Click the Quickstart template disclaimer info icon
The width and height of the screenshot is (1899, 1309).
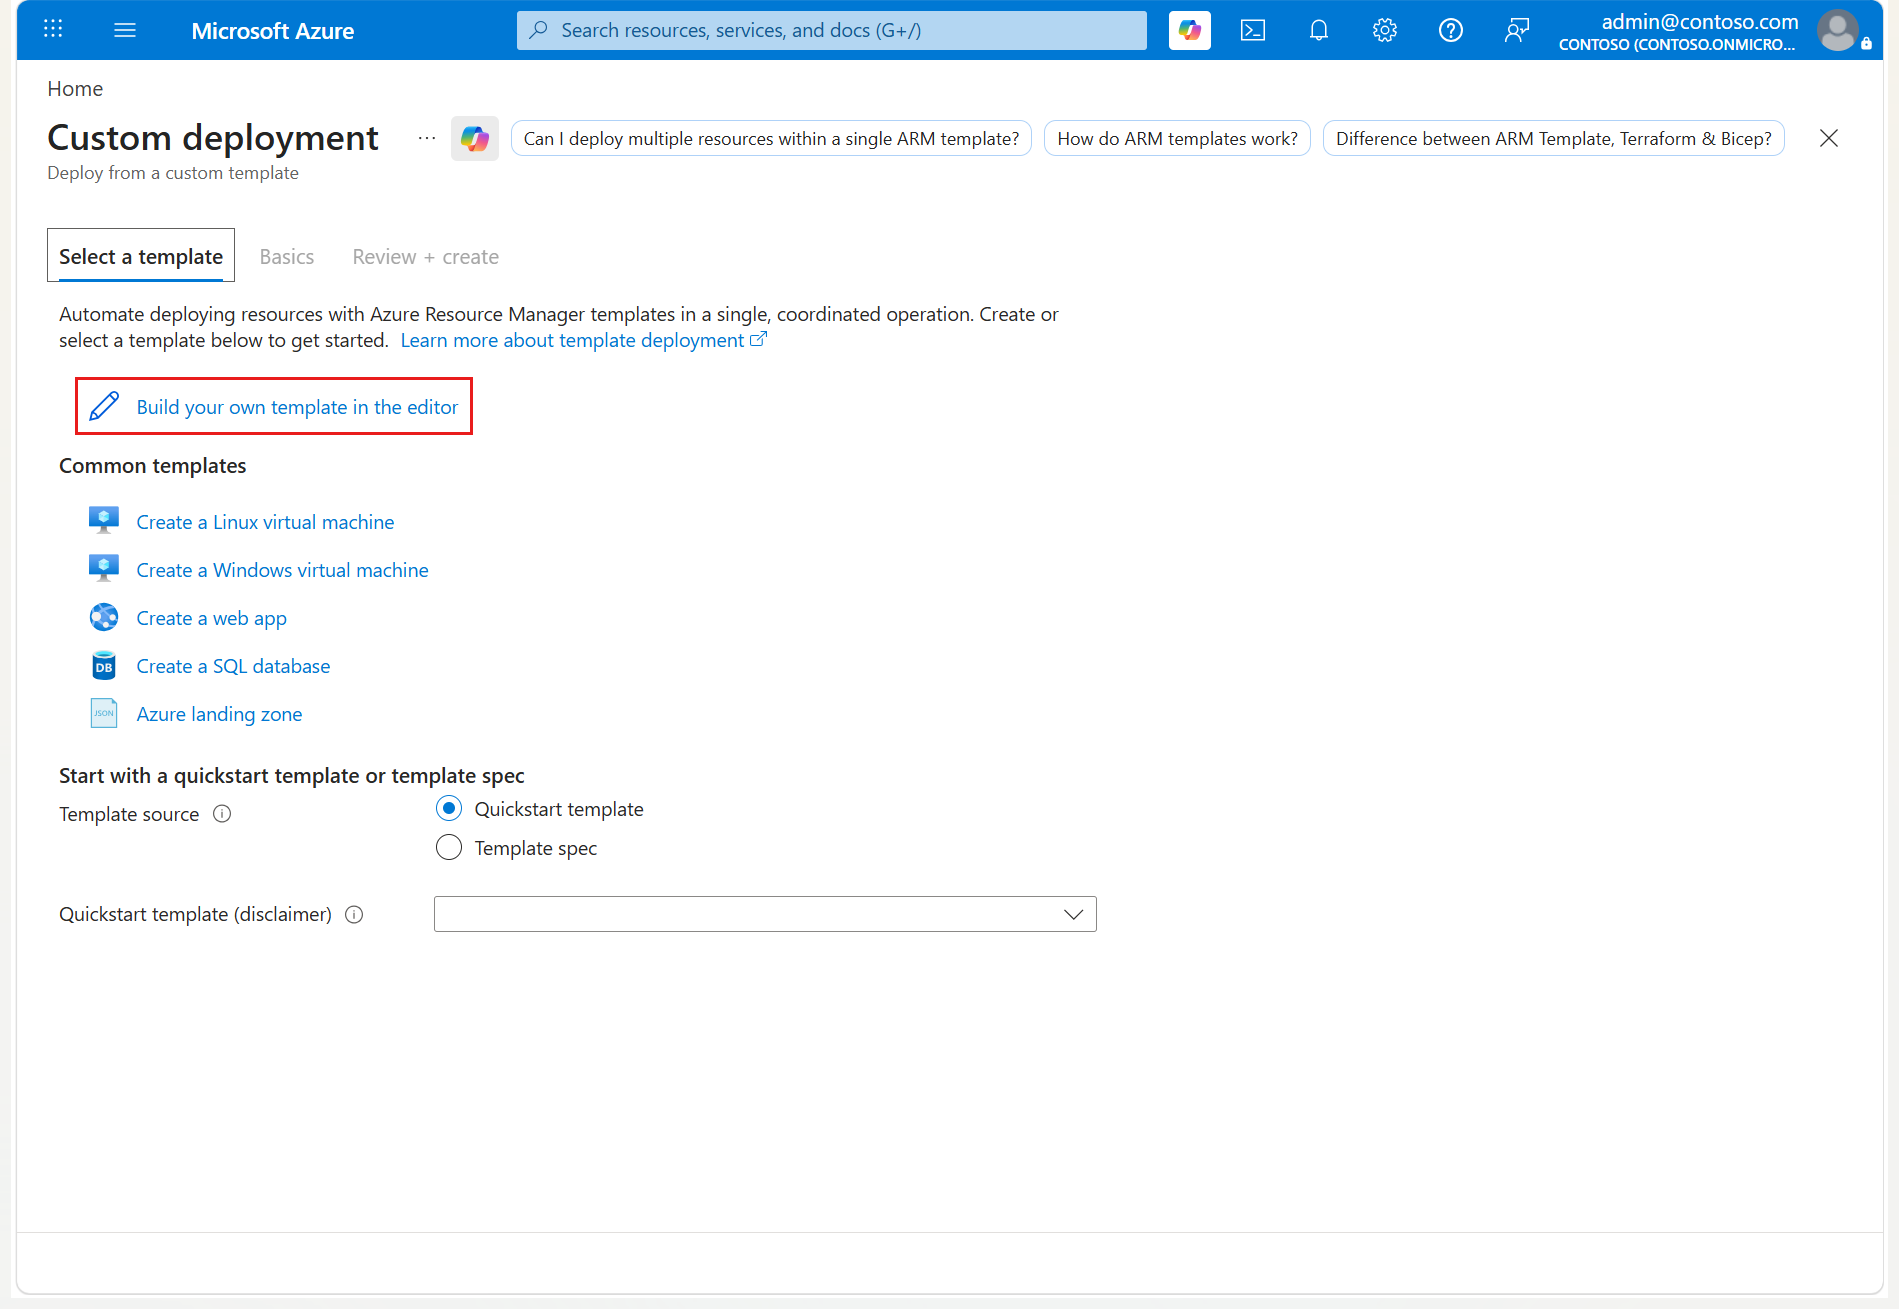354,914
